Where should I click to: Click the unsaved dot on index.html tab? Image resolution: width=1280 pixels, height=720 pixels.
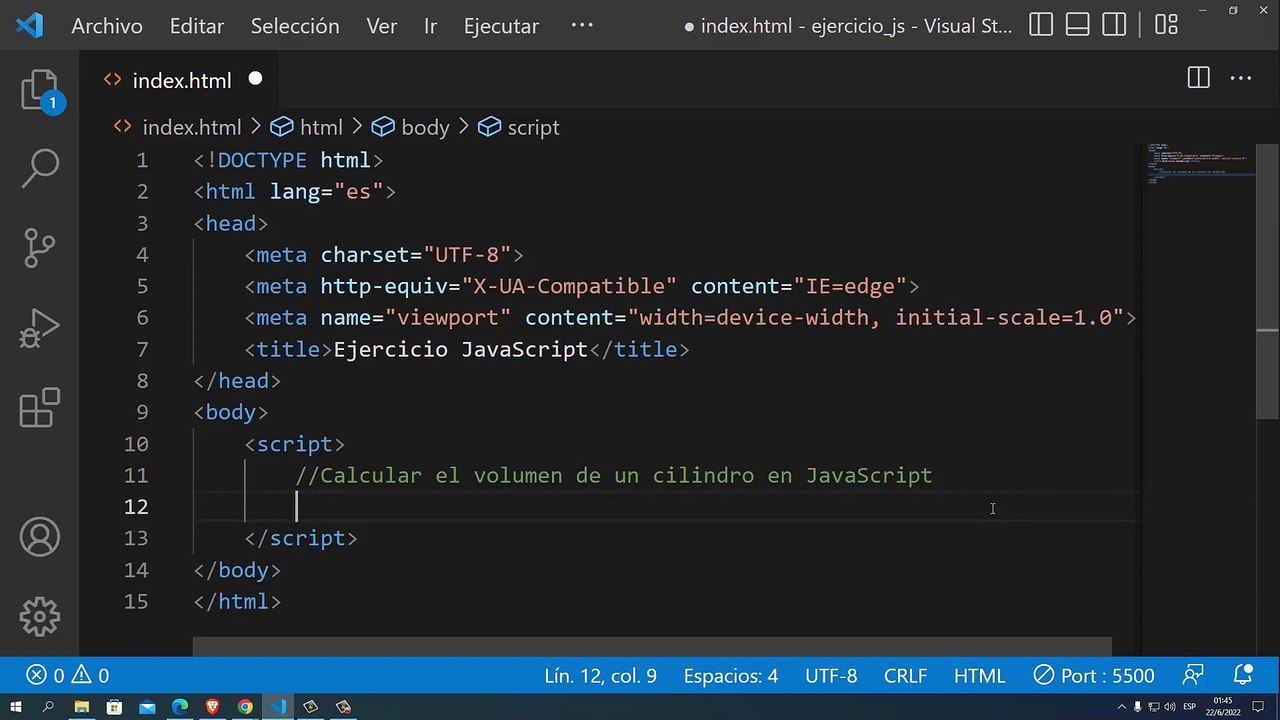click(255, 79)
